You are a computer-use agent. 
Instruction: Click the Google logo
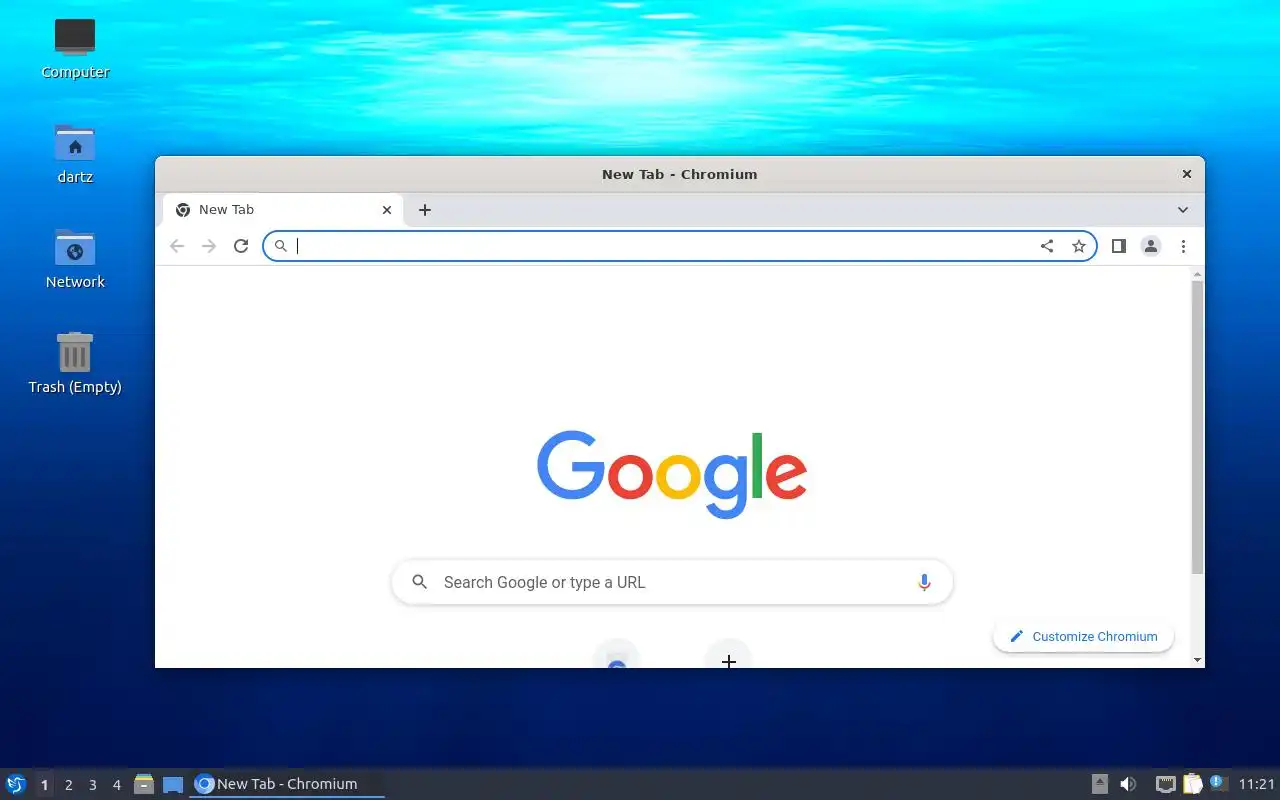(672, 475)
